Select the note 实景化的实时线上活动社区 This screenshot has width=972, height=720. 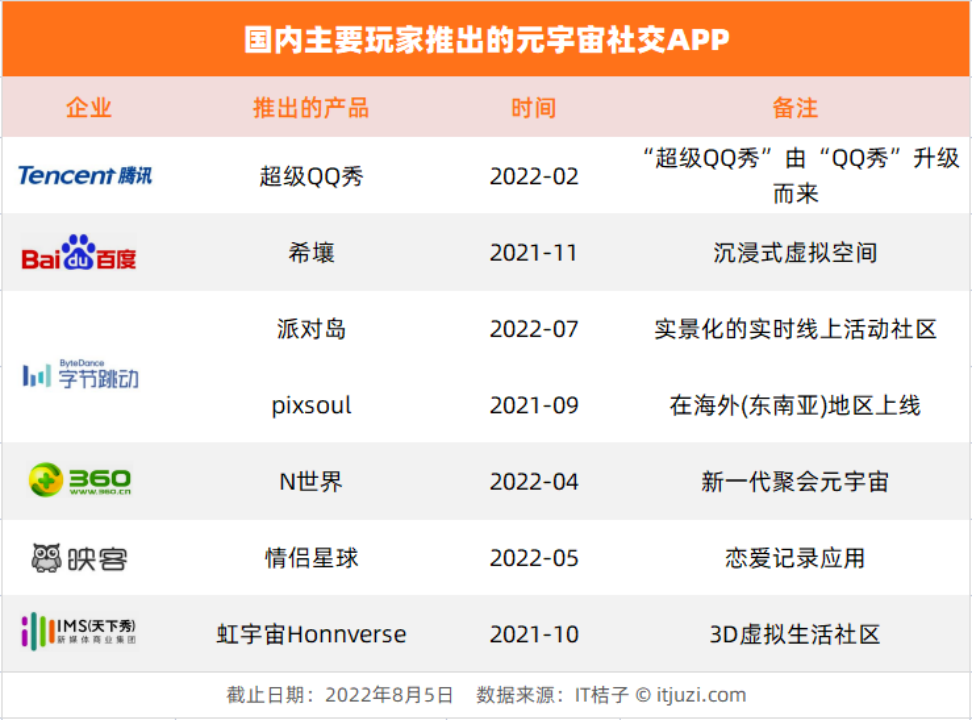point(795,329)
